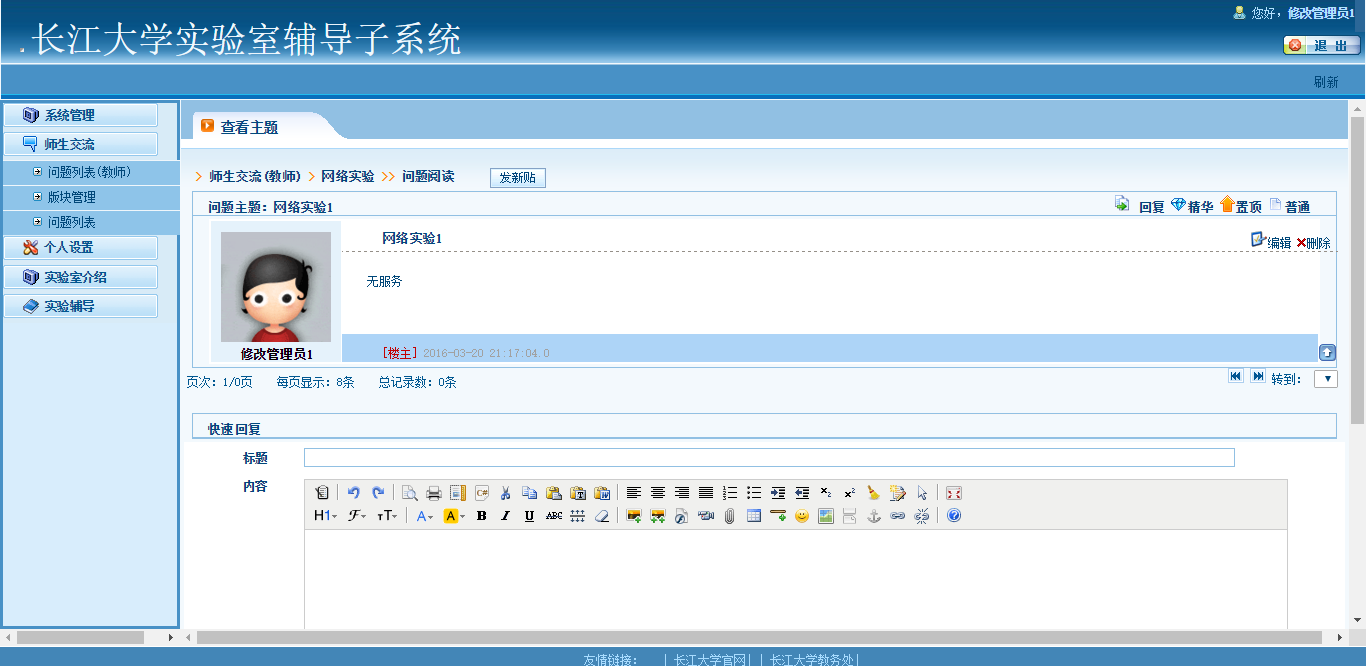Expand the 实验室介绍 sidebar menu
Screen dimensions: 1366x671
[80, 277]
